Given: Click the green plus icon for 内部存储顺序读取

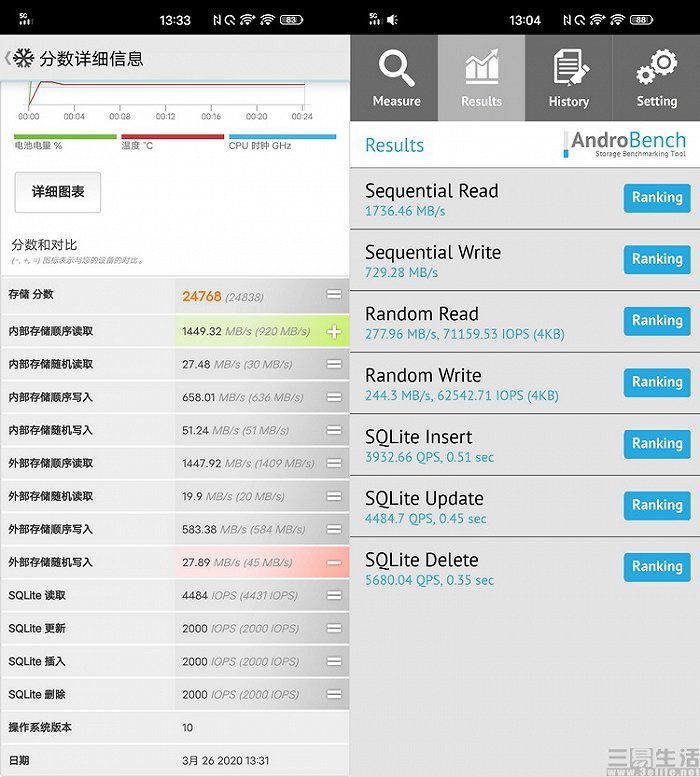Looking at the screenshot, I should pos(334,332).
